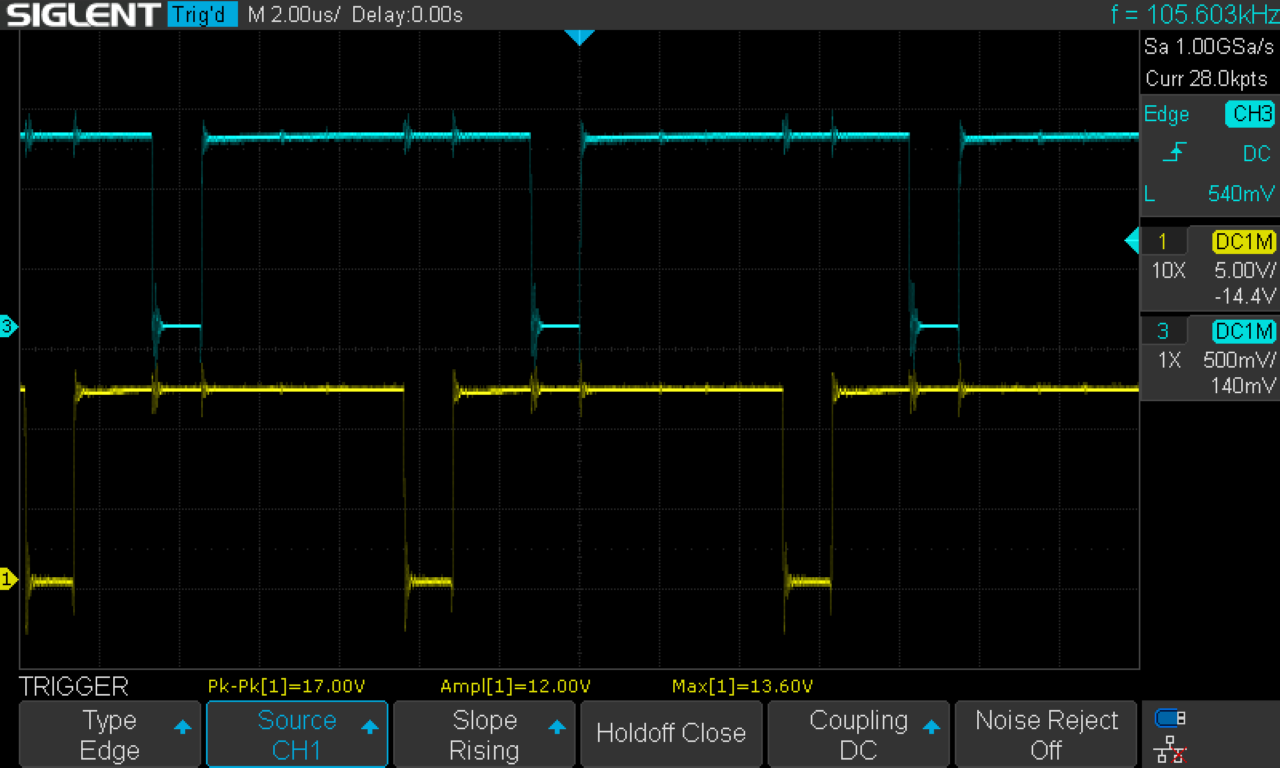This screenshot has height=768, width=1280.
Task: Click the f = 105.603kHz frequency counter
Action: click(1193, 14)
